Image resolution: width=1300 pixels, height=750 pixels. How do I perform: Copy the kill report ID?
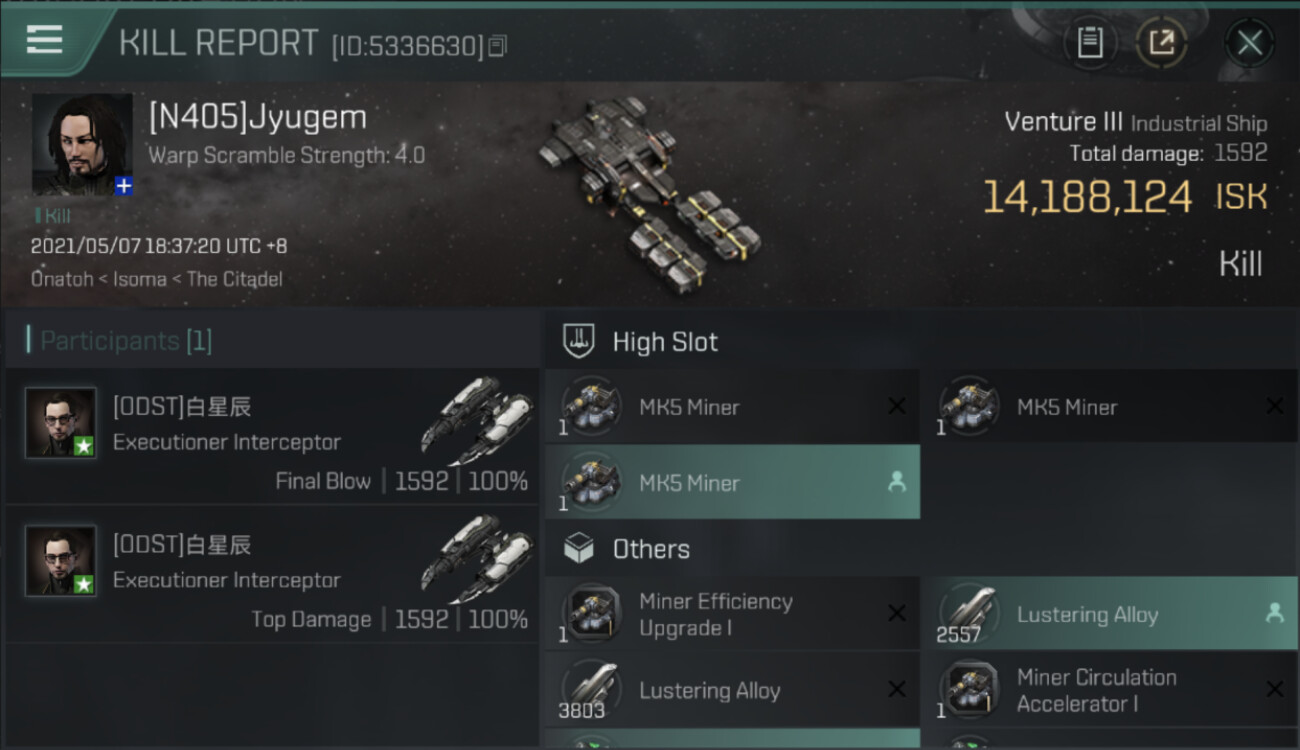point(498,45)
